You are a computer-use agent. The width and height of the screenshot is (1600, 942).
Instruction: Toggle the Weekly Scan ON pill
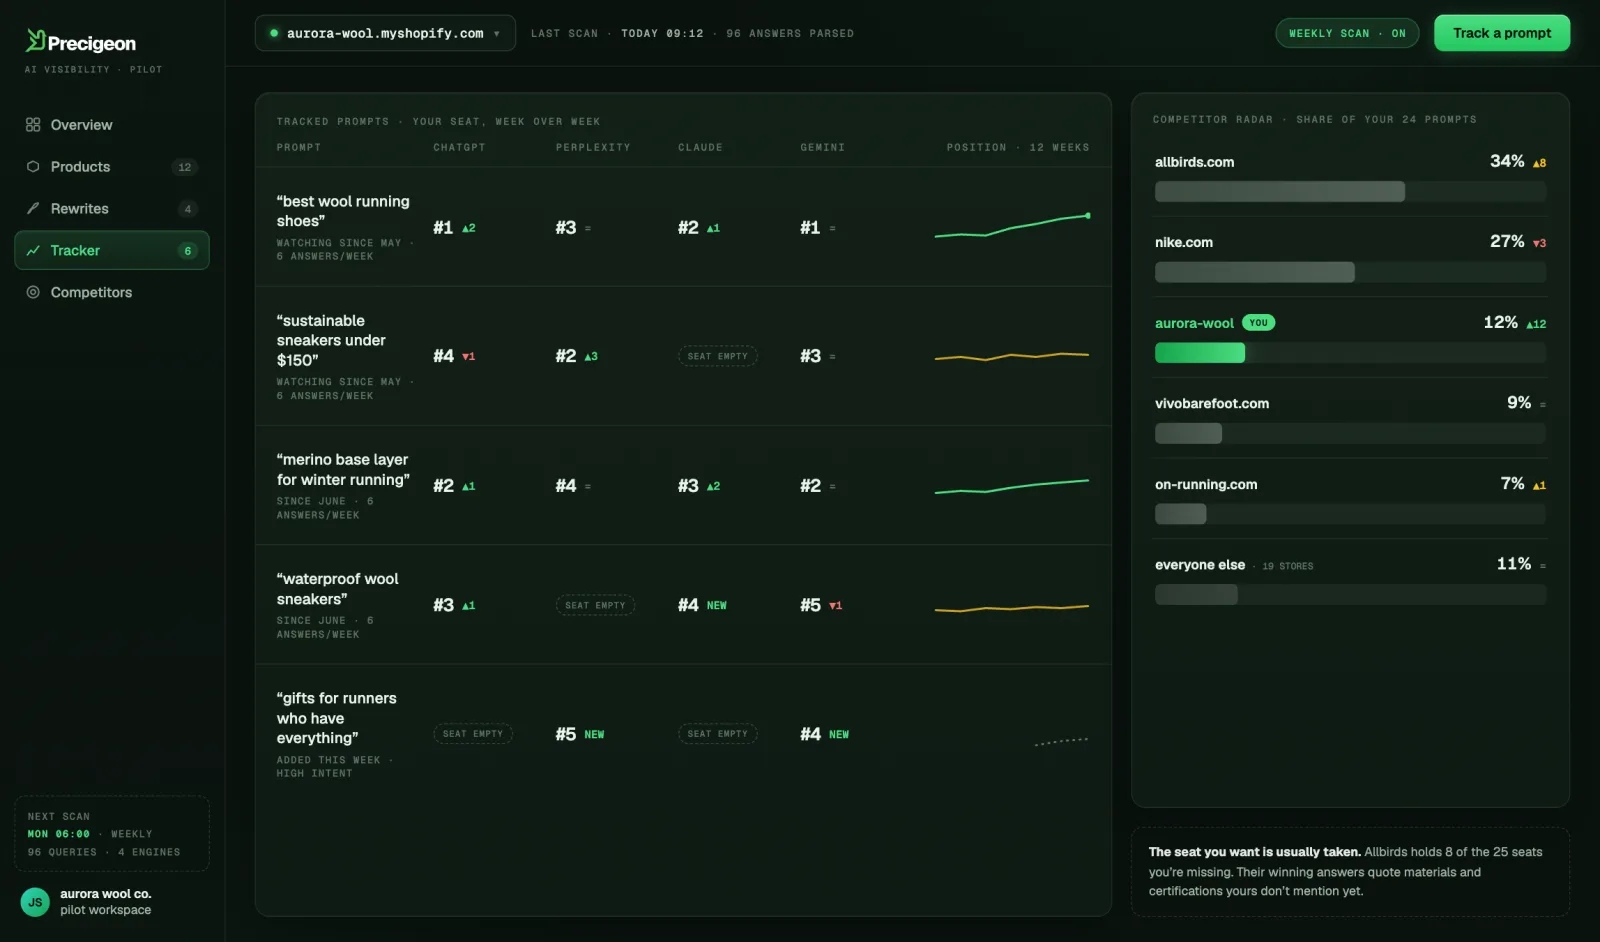1347,33
